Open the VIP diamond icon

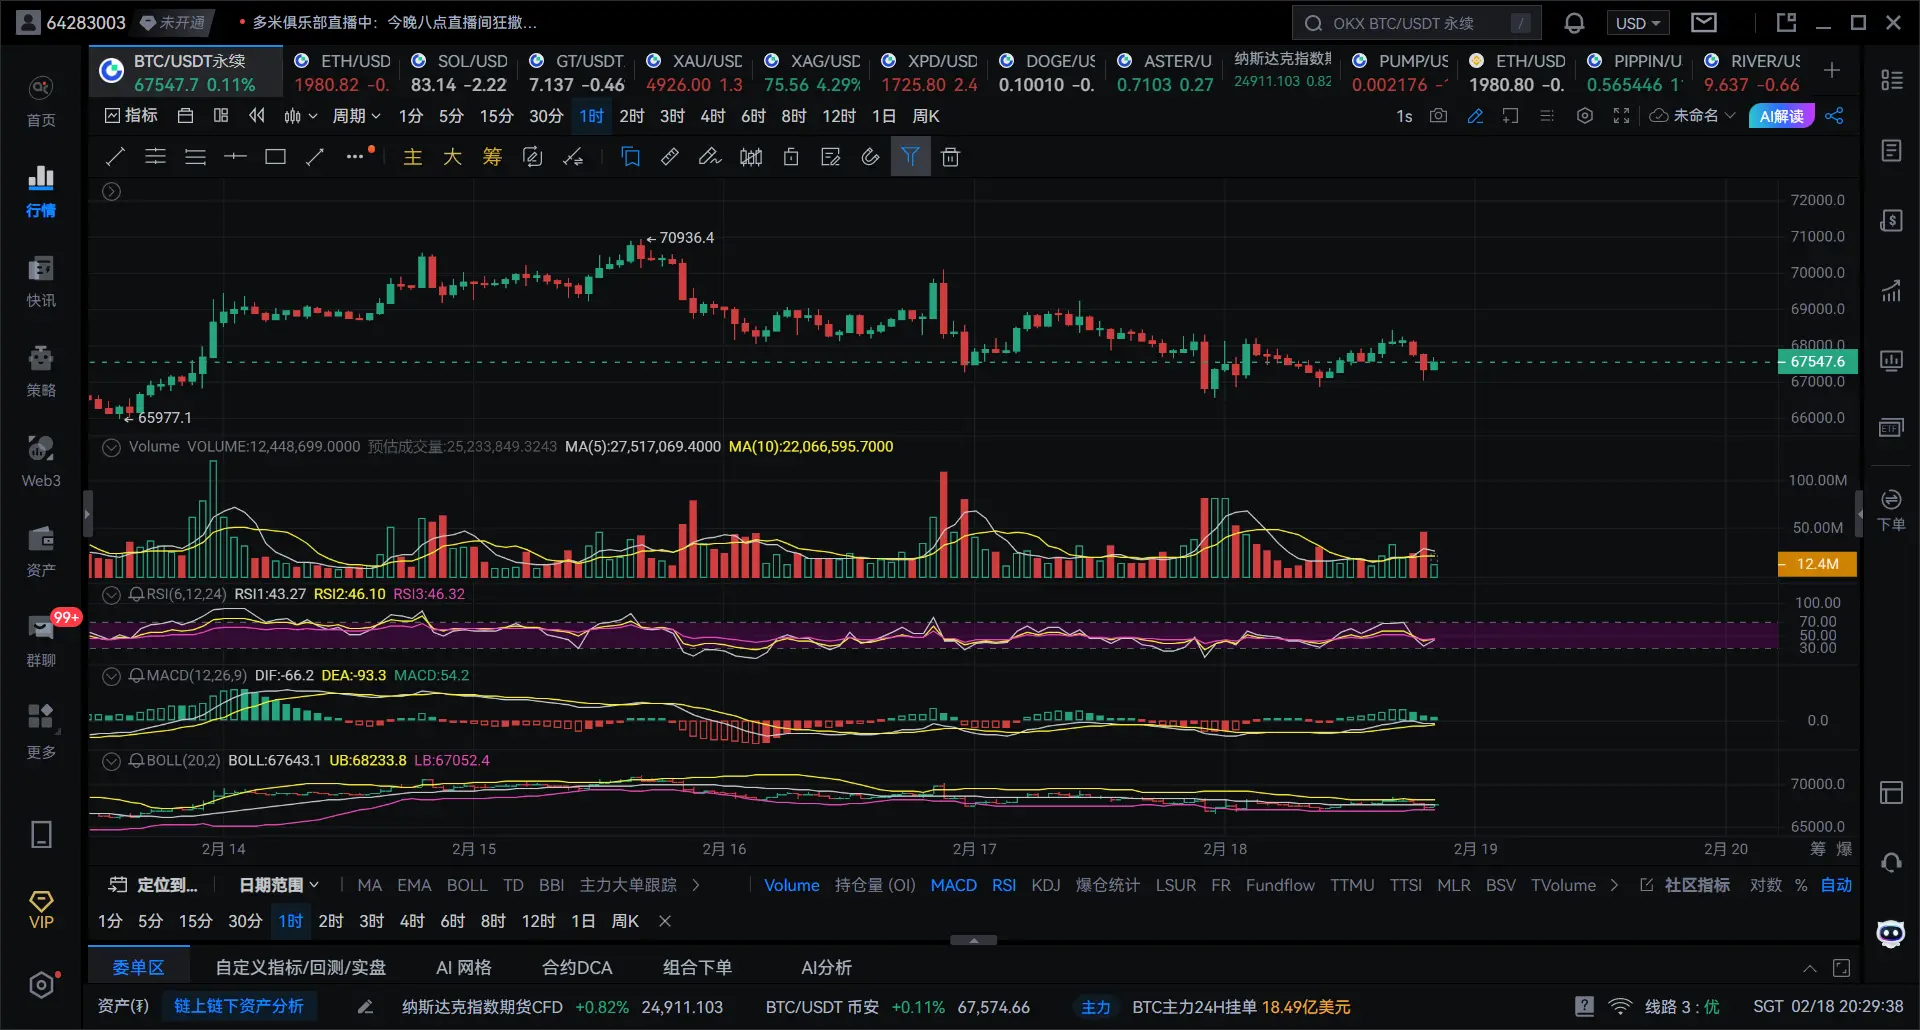click(x=41, y=910)
